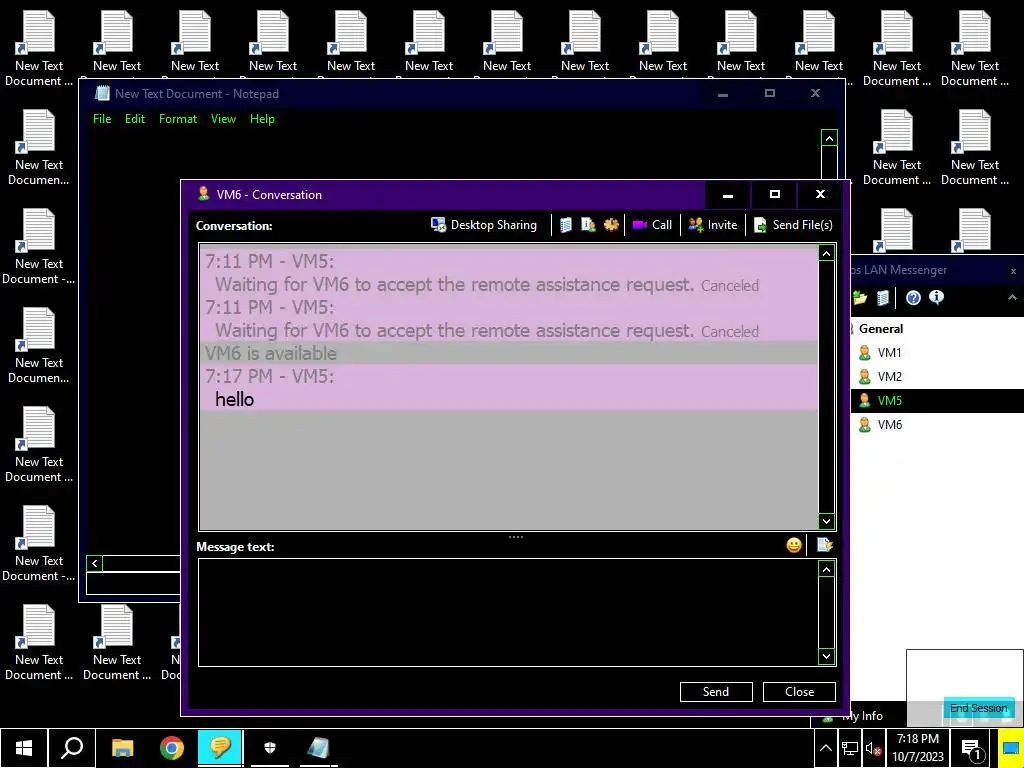Click the Notepad icon in the taskbar
The width and height of the screenshot is (1024, 768).
318,748
